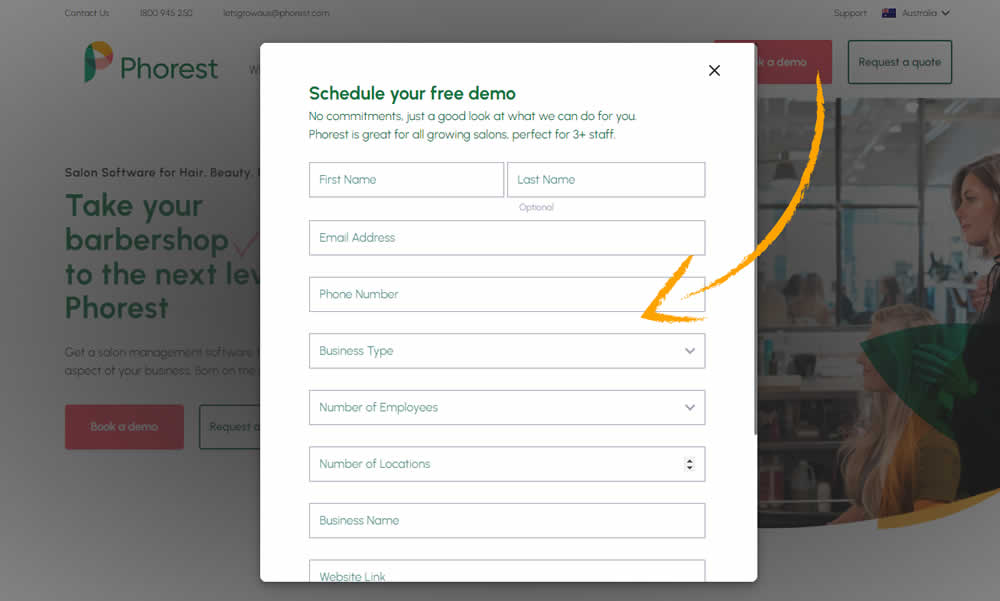
Task: Expand the Number of Employees dropdown
Action: (x=507, y=407)
